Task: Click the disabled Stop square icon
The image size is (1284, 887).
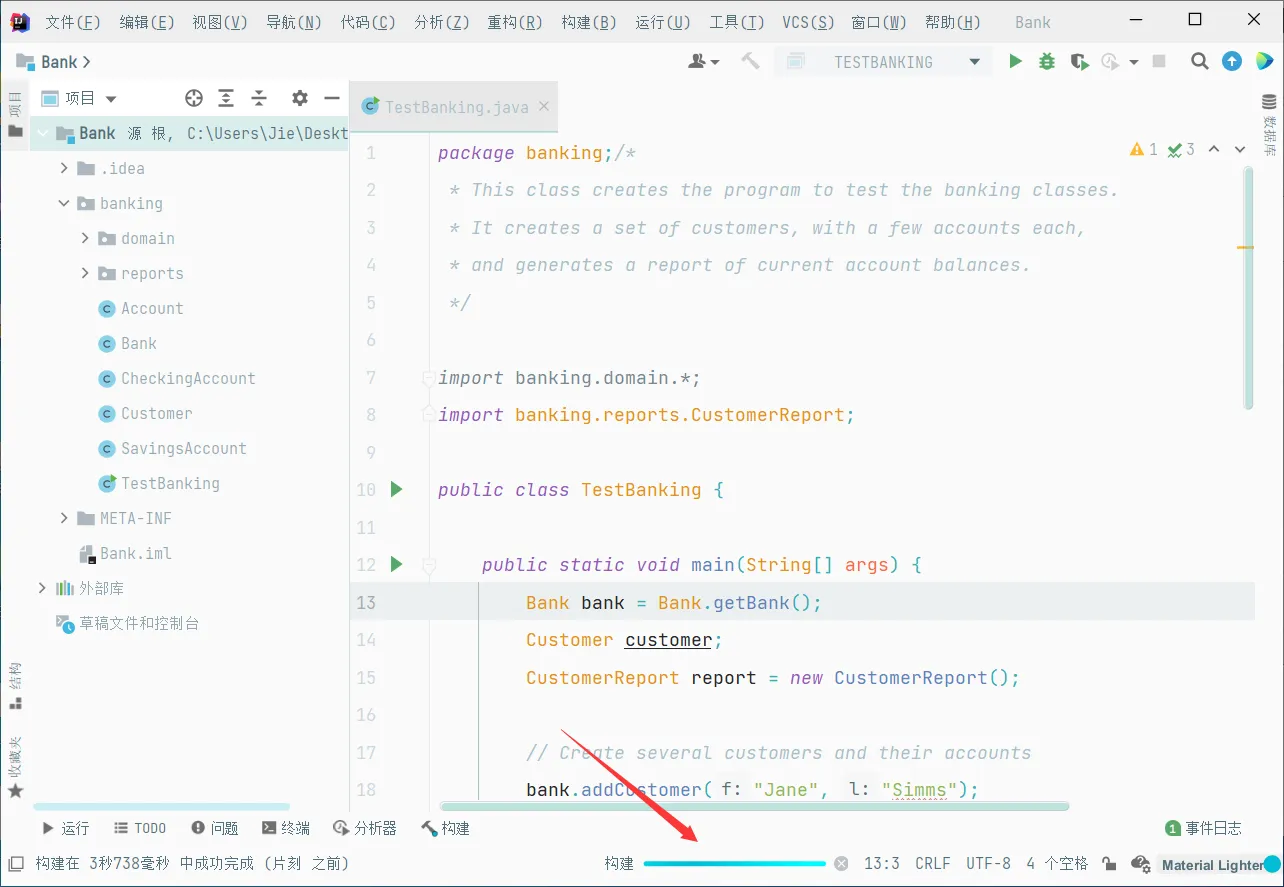Action: (x=1159, y=62)
